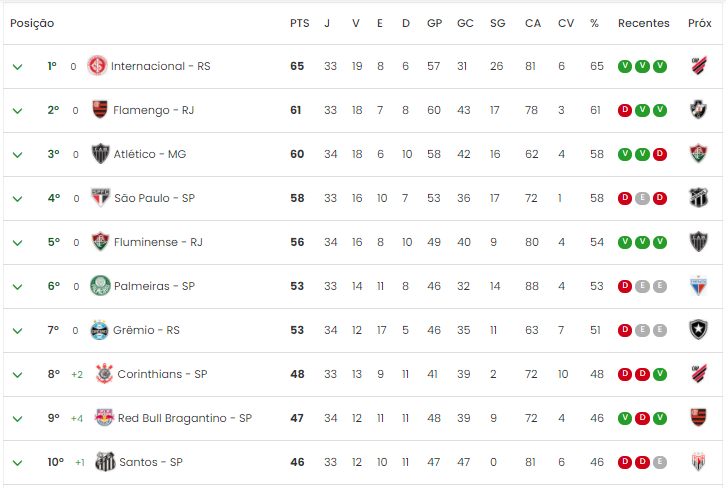726x488 pixels.
Task: Click Flamengo's red D recent result badge
Action: click(x=625, y=110)
